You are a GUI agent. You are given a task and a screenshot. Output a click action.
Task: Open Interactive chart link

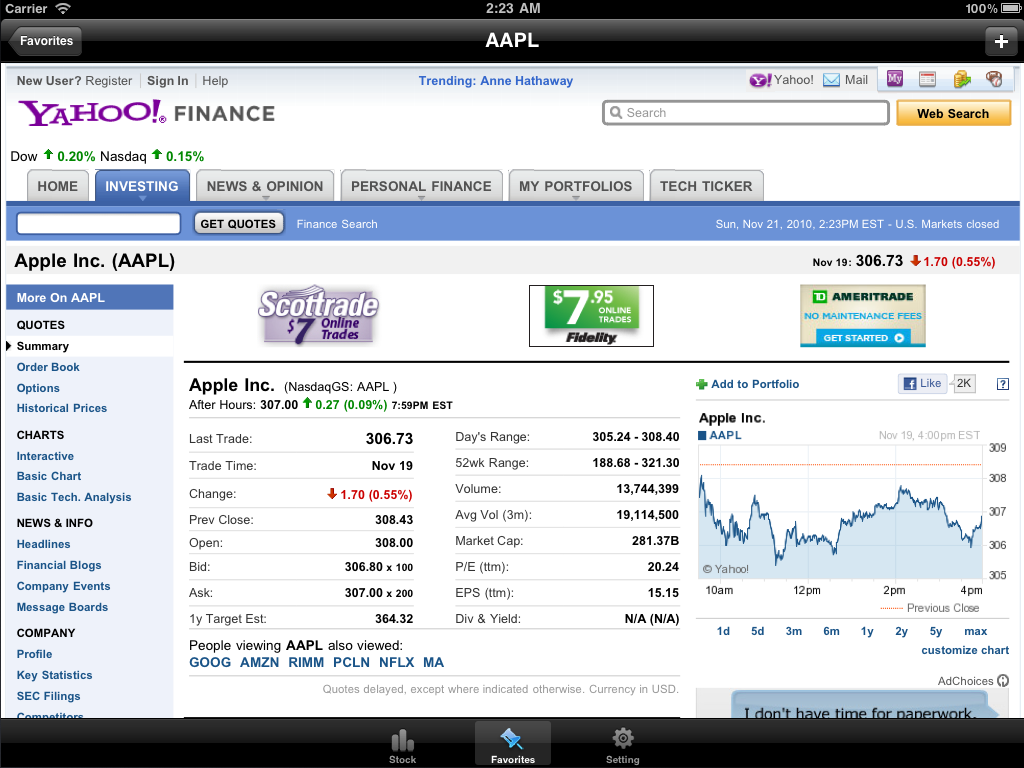point(45,456)
